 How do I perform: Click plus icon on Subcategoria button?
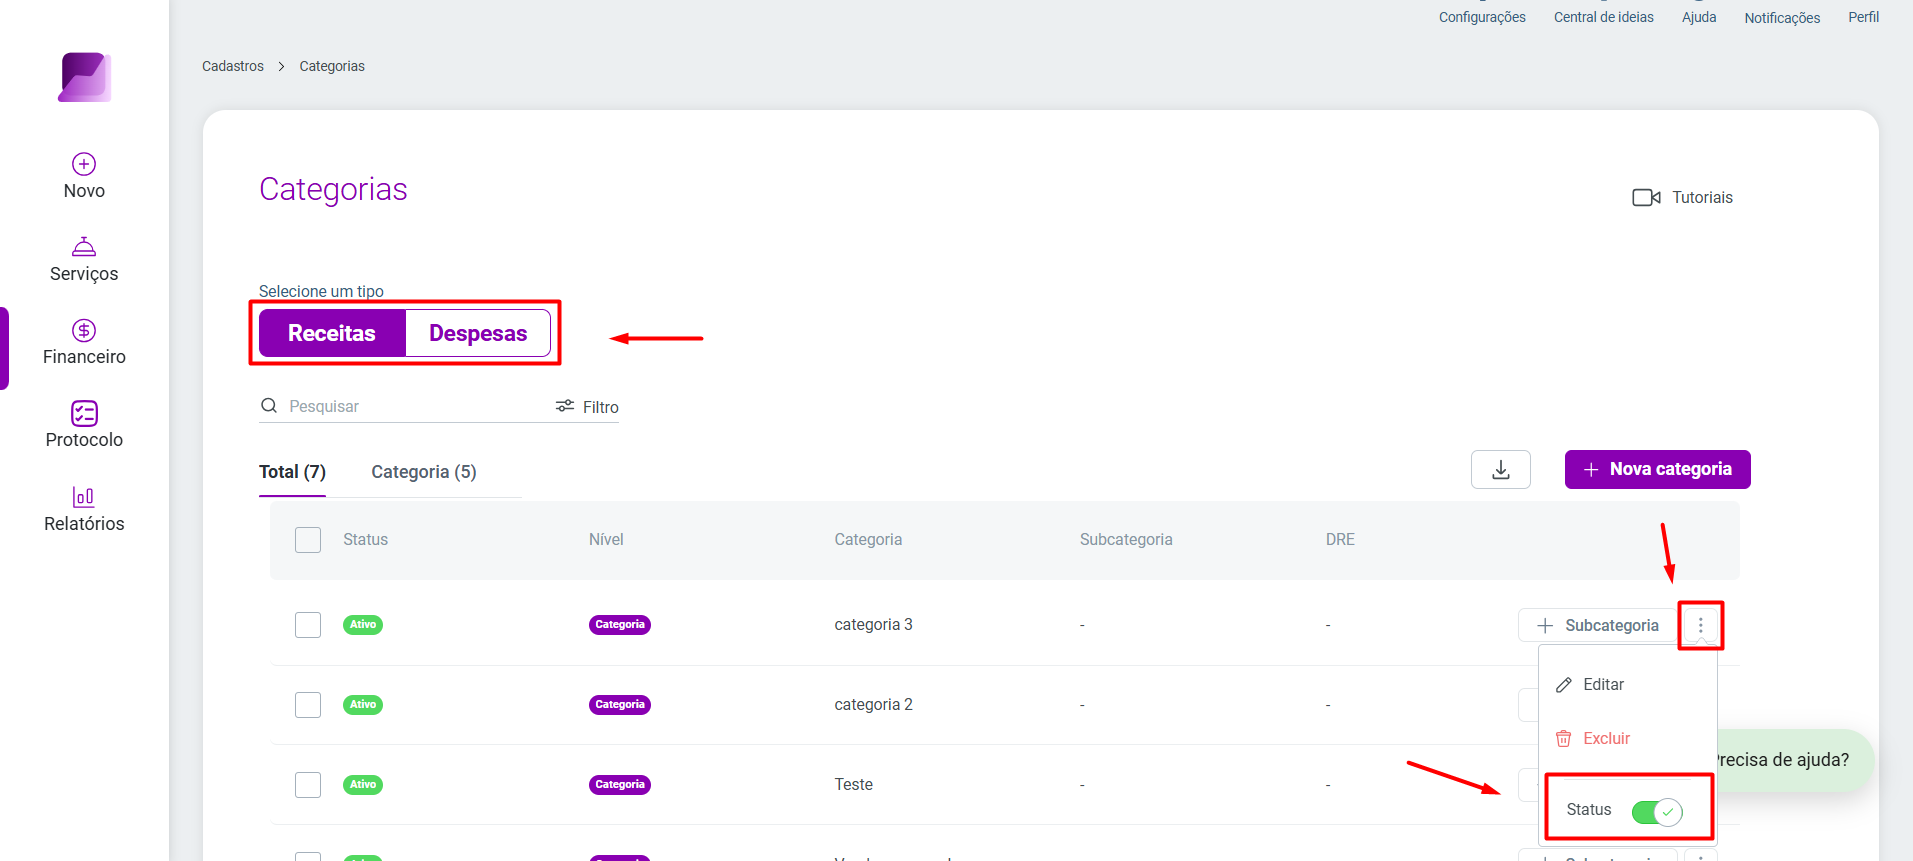click(x=1545, y=626)
